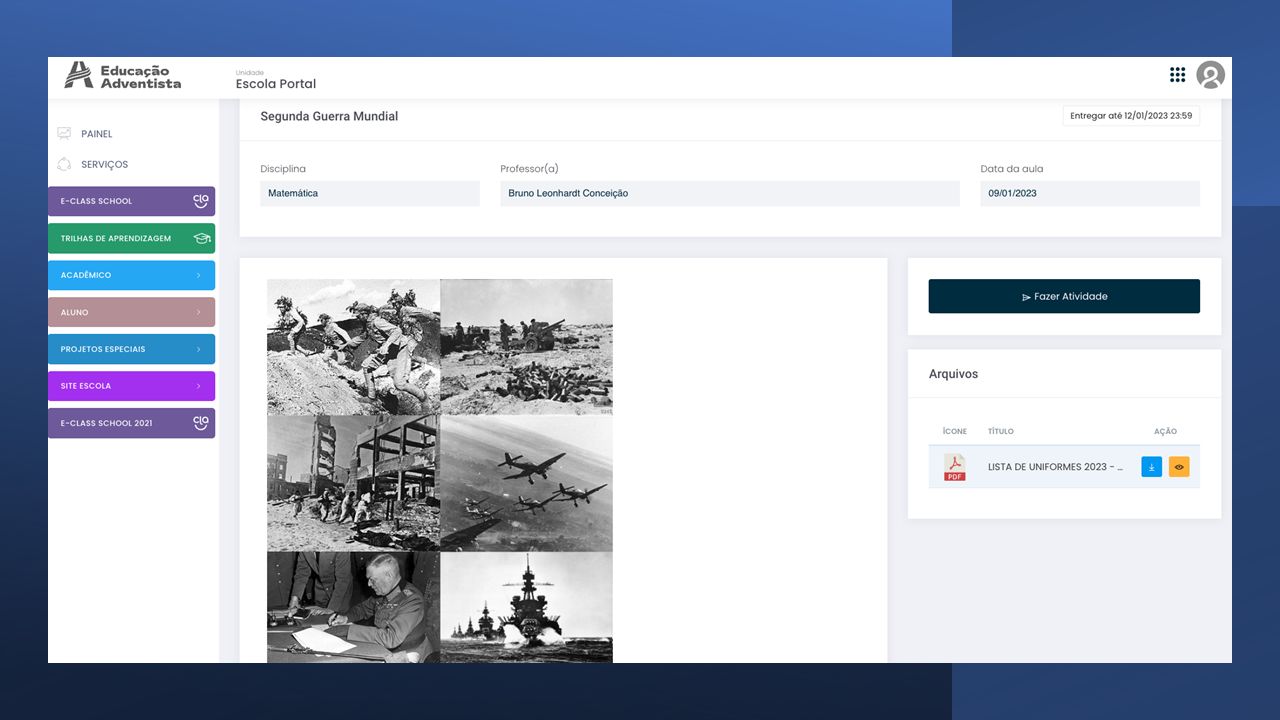Expand the Acadêmico menu chevron

point(198,275)
